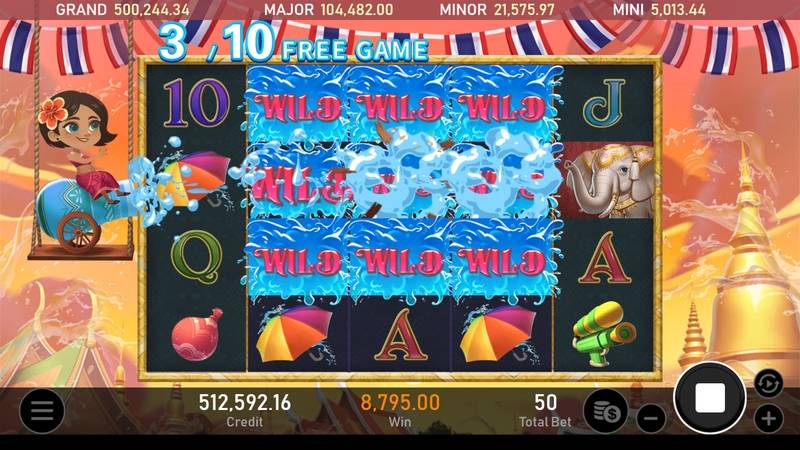Click the Credit balance display
Image resolution: width=800 pixels, height=450 pixels.
click(x=244, y=410)
